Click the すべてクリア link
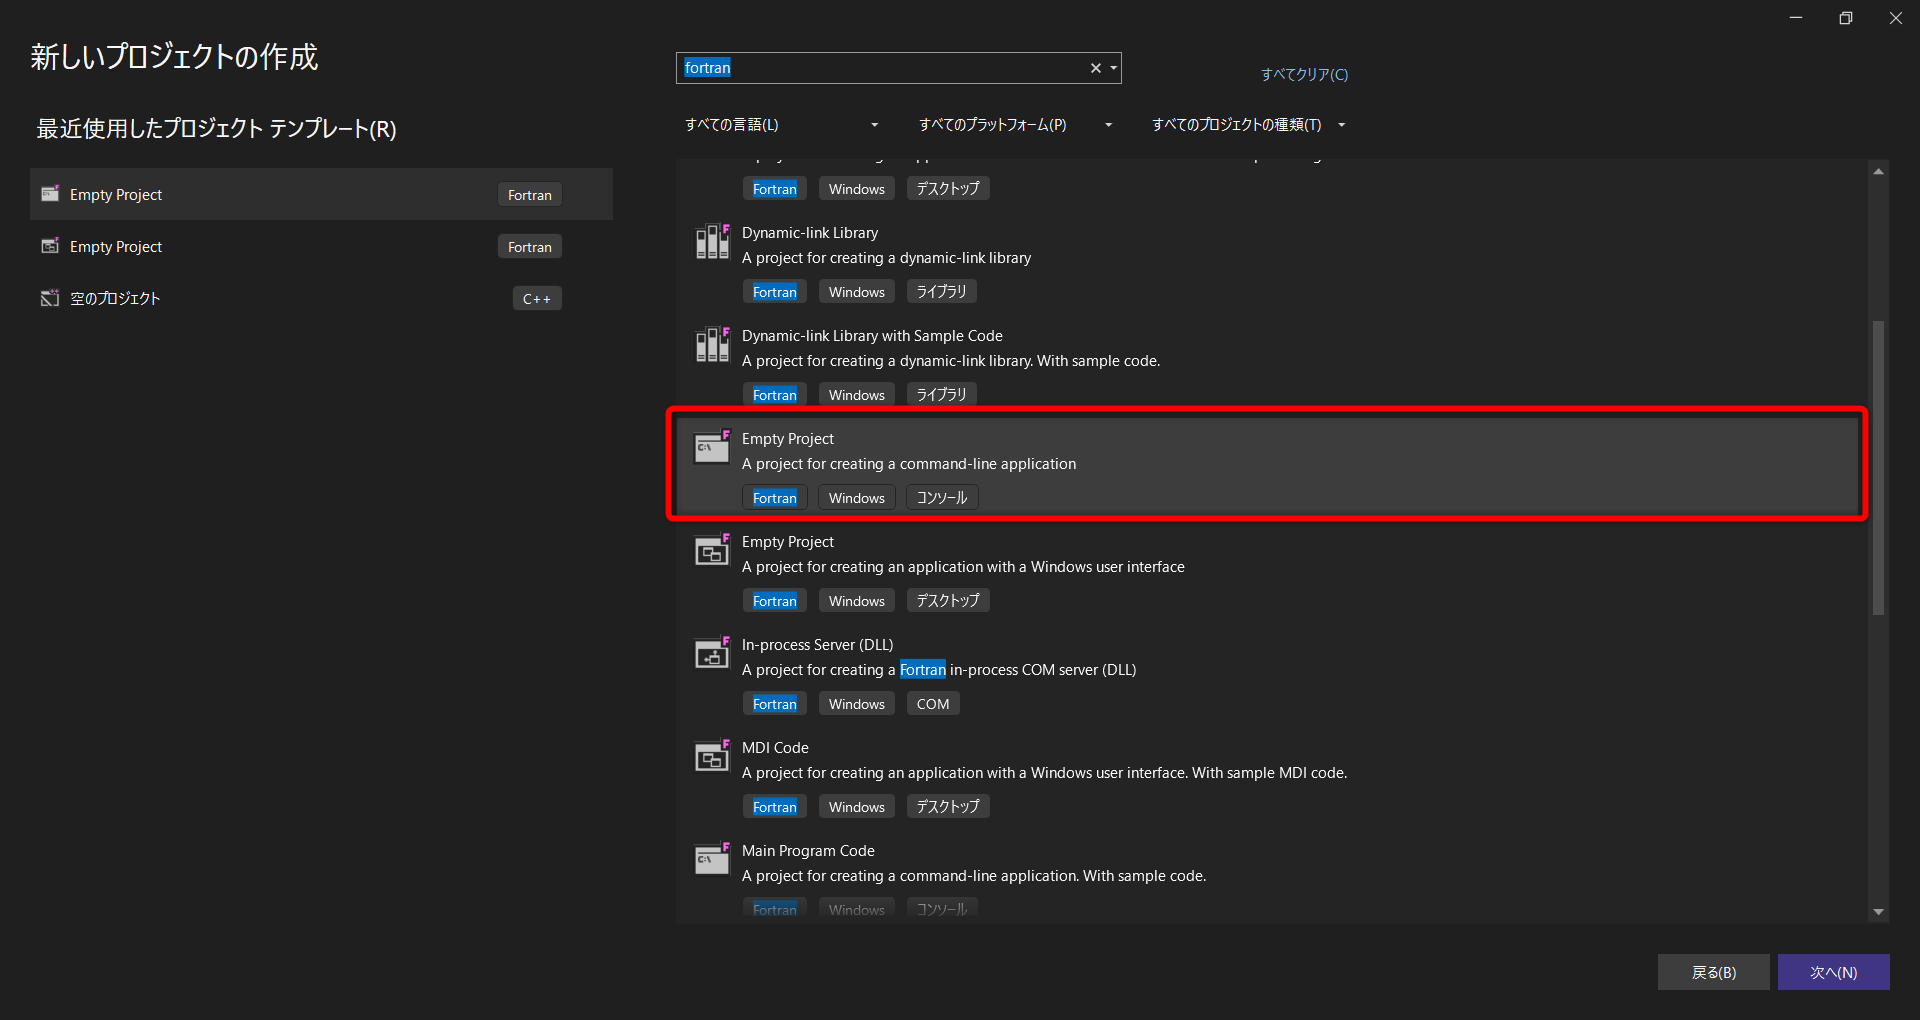The image size is (1920, 1020). pos(1304,74)
